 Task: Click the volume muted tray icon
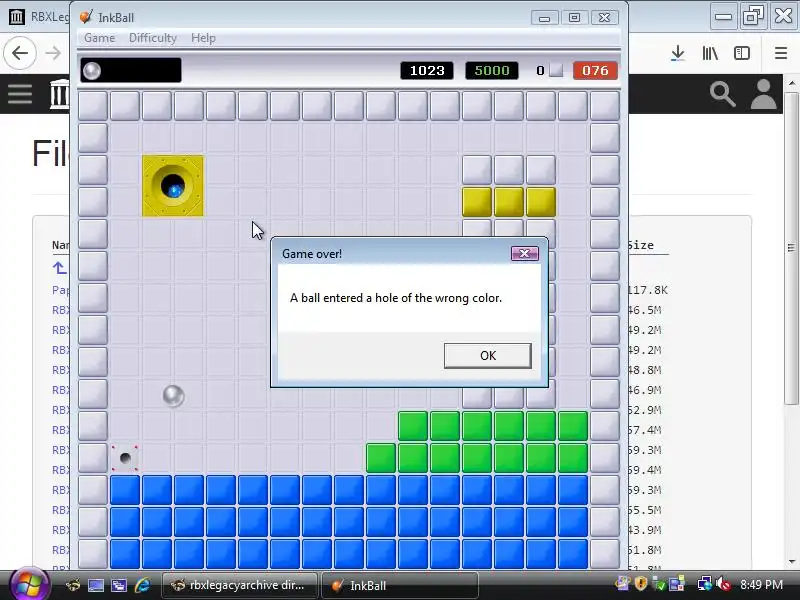pos(722,584)
